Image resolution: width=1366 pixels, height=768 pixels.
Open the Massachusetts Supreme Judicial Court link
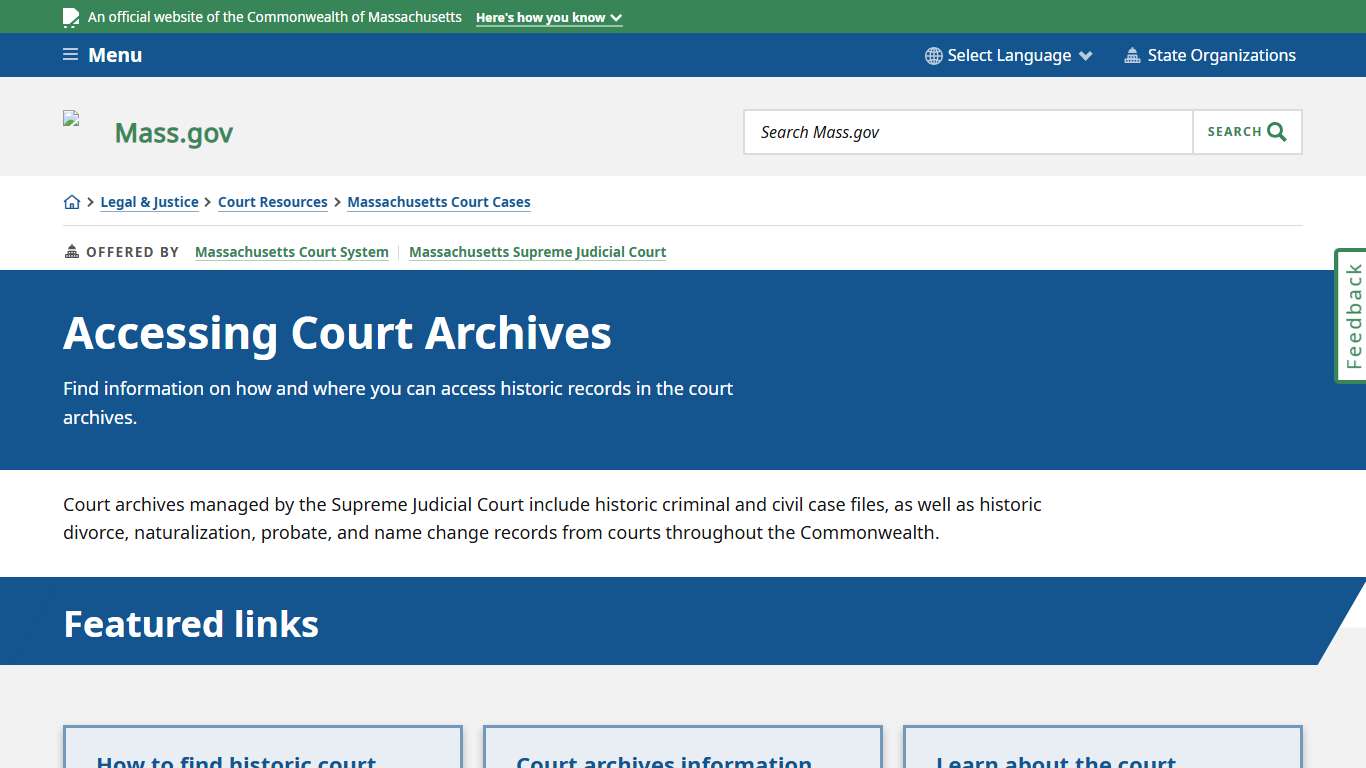pyautogui.click(x=537, y=251)
